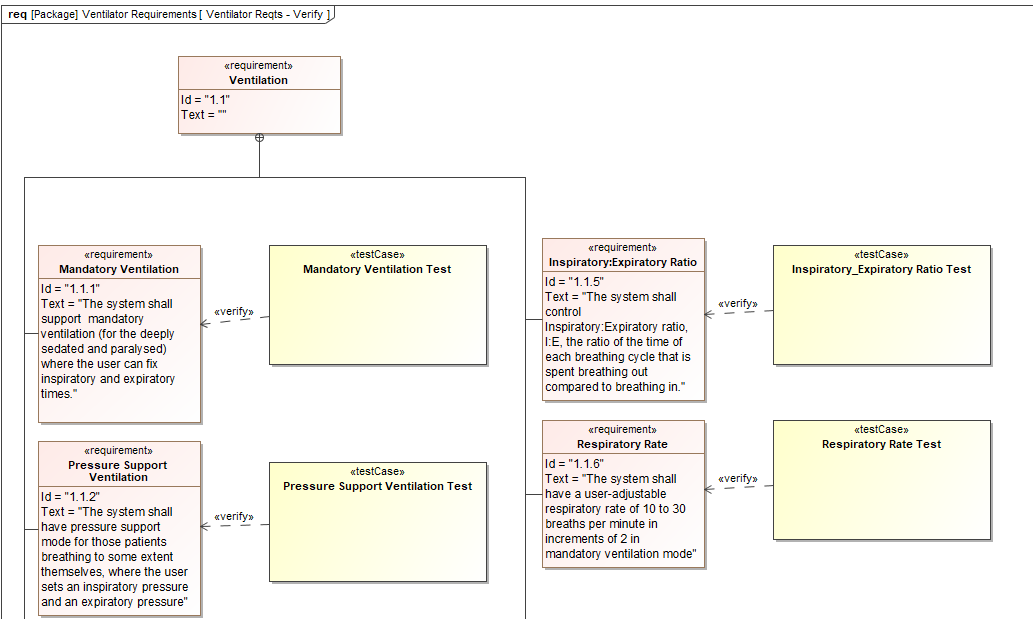Click the req diagram kind label
The image size is (1033, 619).
(16, 14)
